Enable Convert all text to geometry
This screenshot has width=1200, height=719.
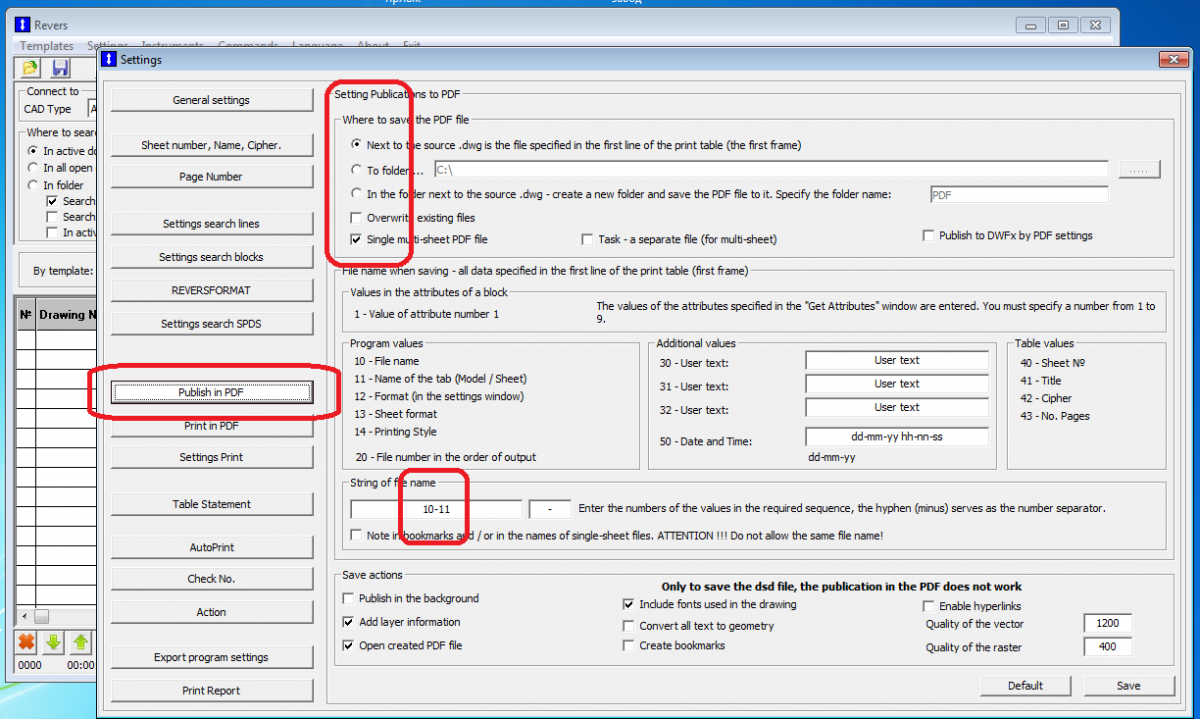click(x=628, y=626)
